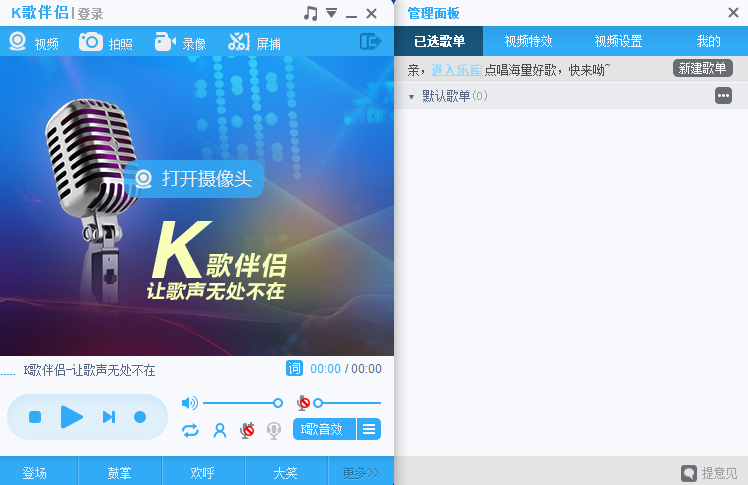Image resolution: width=748 pixels, height=485 pixels.
Task: Open the title bar dropdown triangle menu
Action: point(332,13)
